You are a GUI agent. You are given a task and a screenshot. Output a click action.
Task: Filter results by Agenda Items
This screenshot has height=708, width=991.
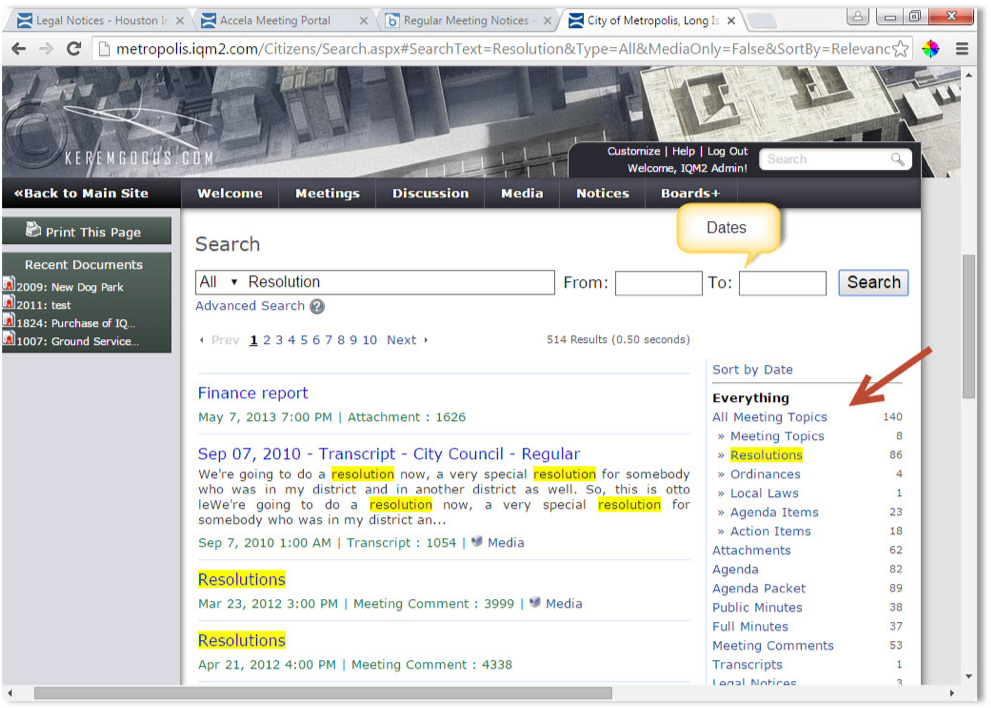coord(774,512)
